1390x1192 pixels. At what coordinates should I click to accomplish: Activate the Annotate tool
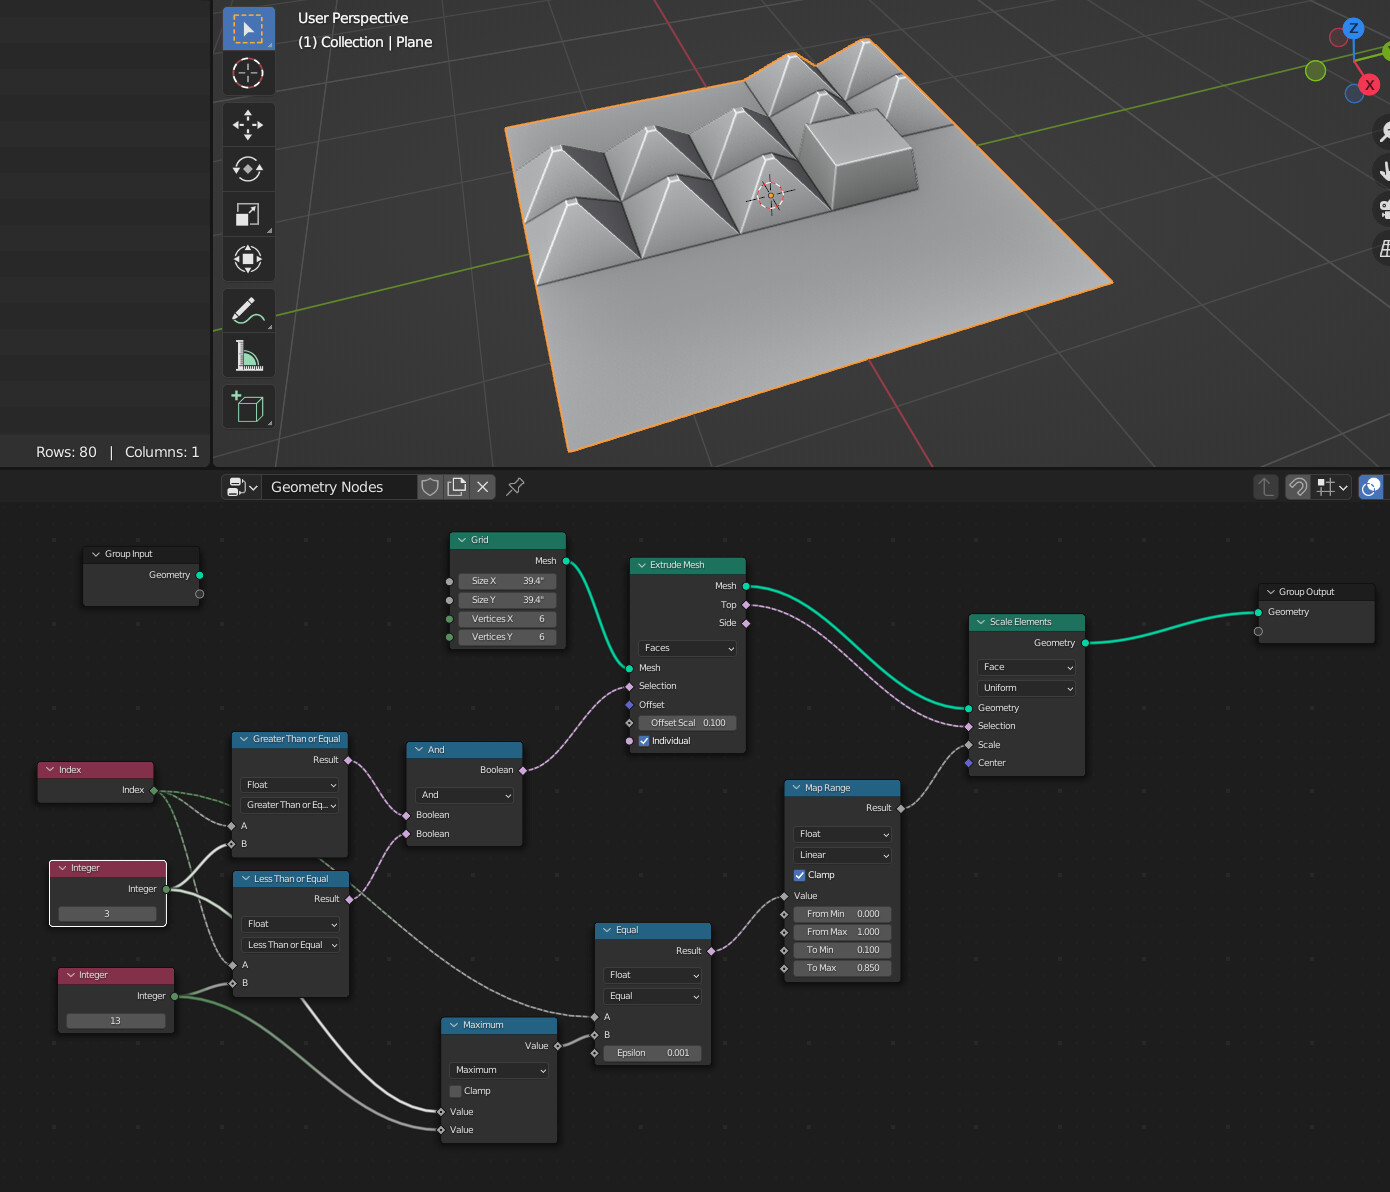point(248,310)
